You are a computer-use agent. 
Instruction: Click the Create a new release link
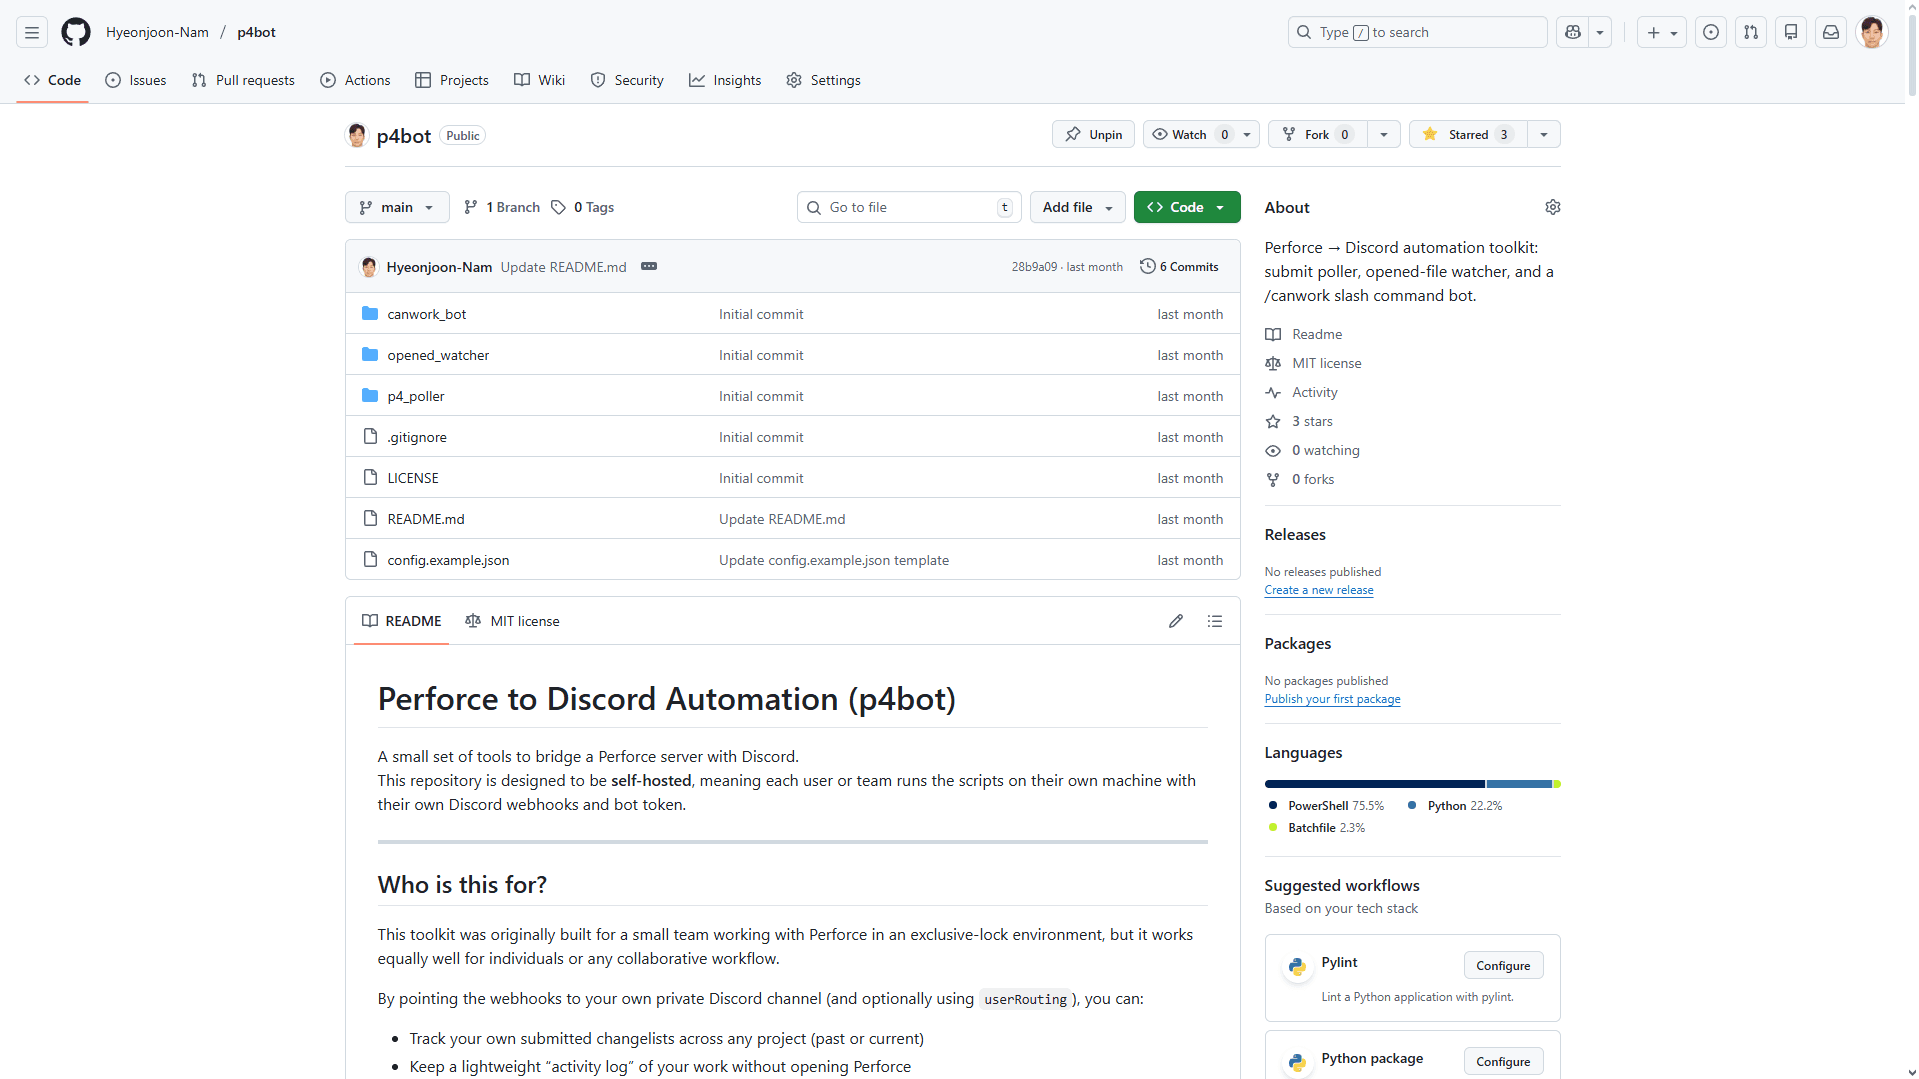[x=1318, y=590]
